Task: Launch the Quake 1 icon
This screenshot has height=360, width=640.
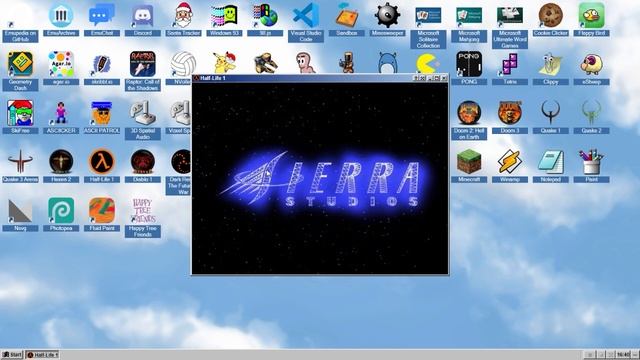Action: 551,116
